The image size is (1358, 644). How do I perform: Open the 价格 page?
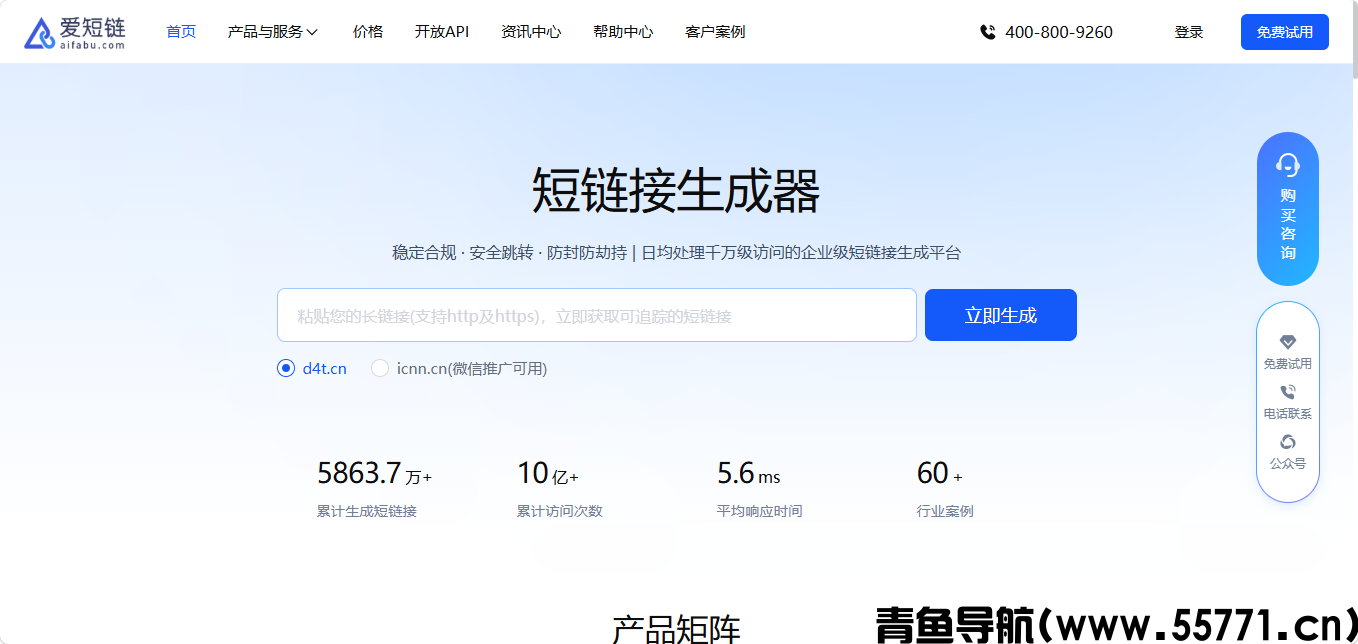coord(368,32)
